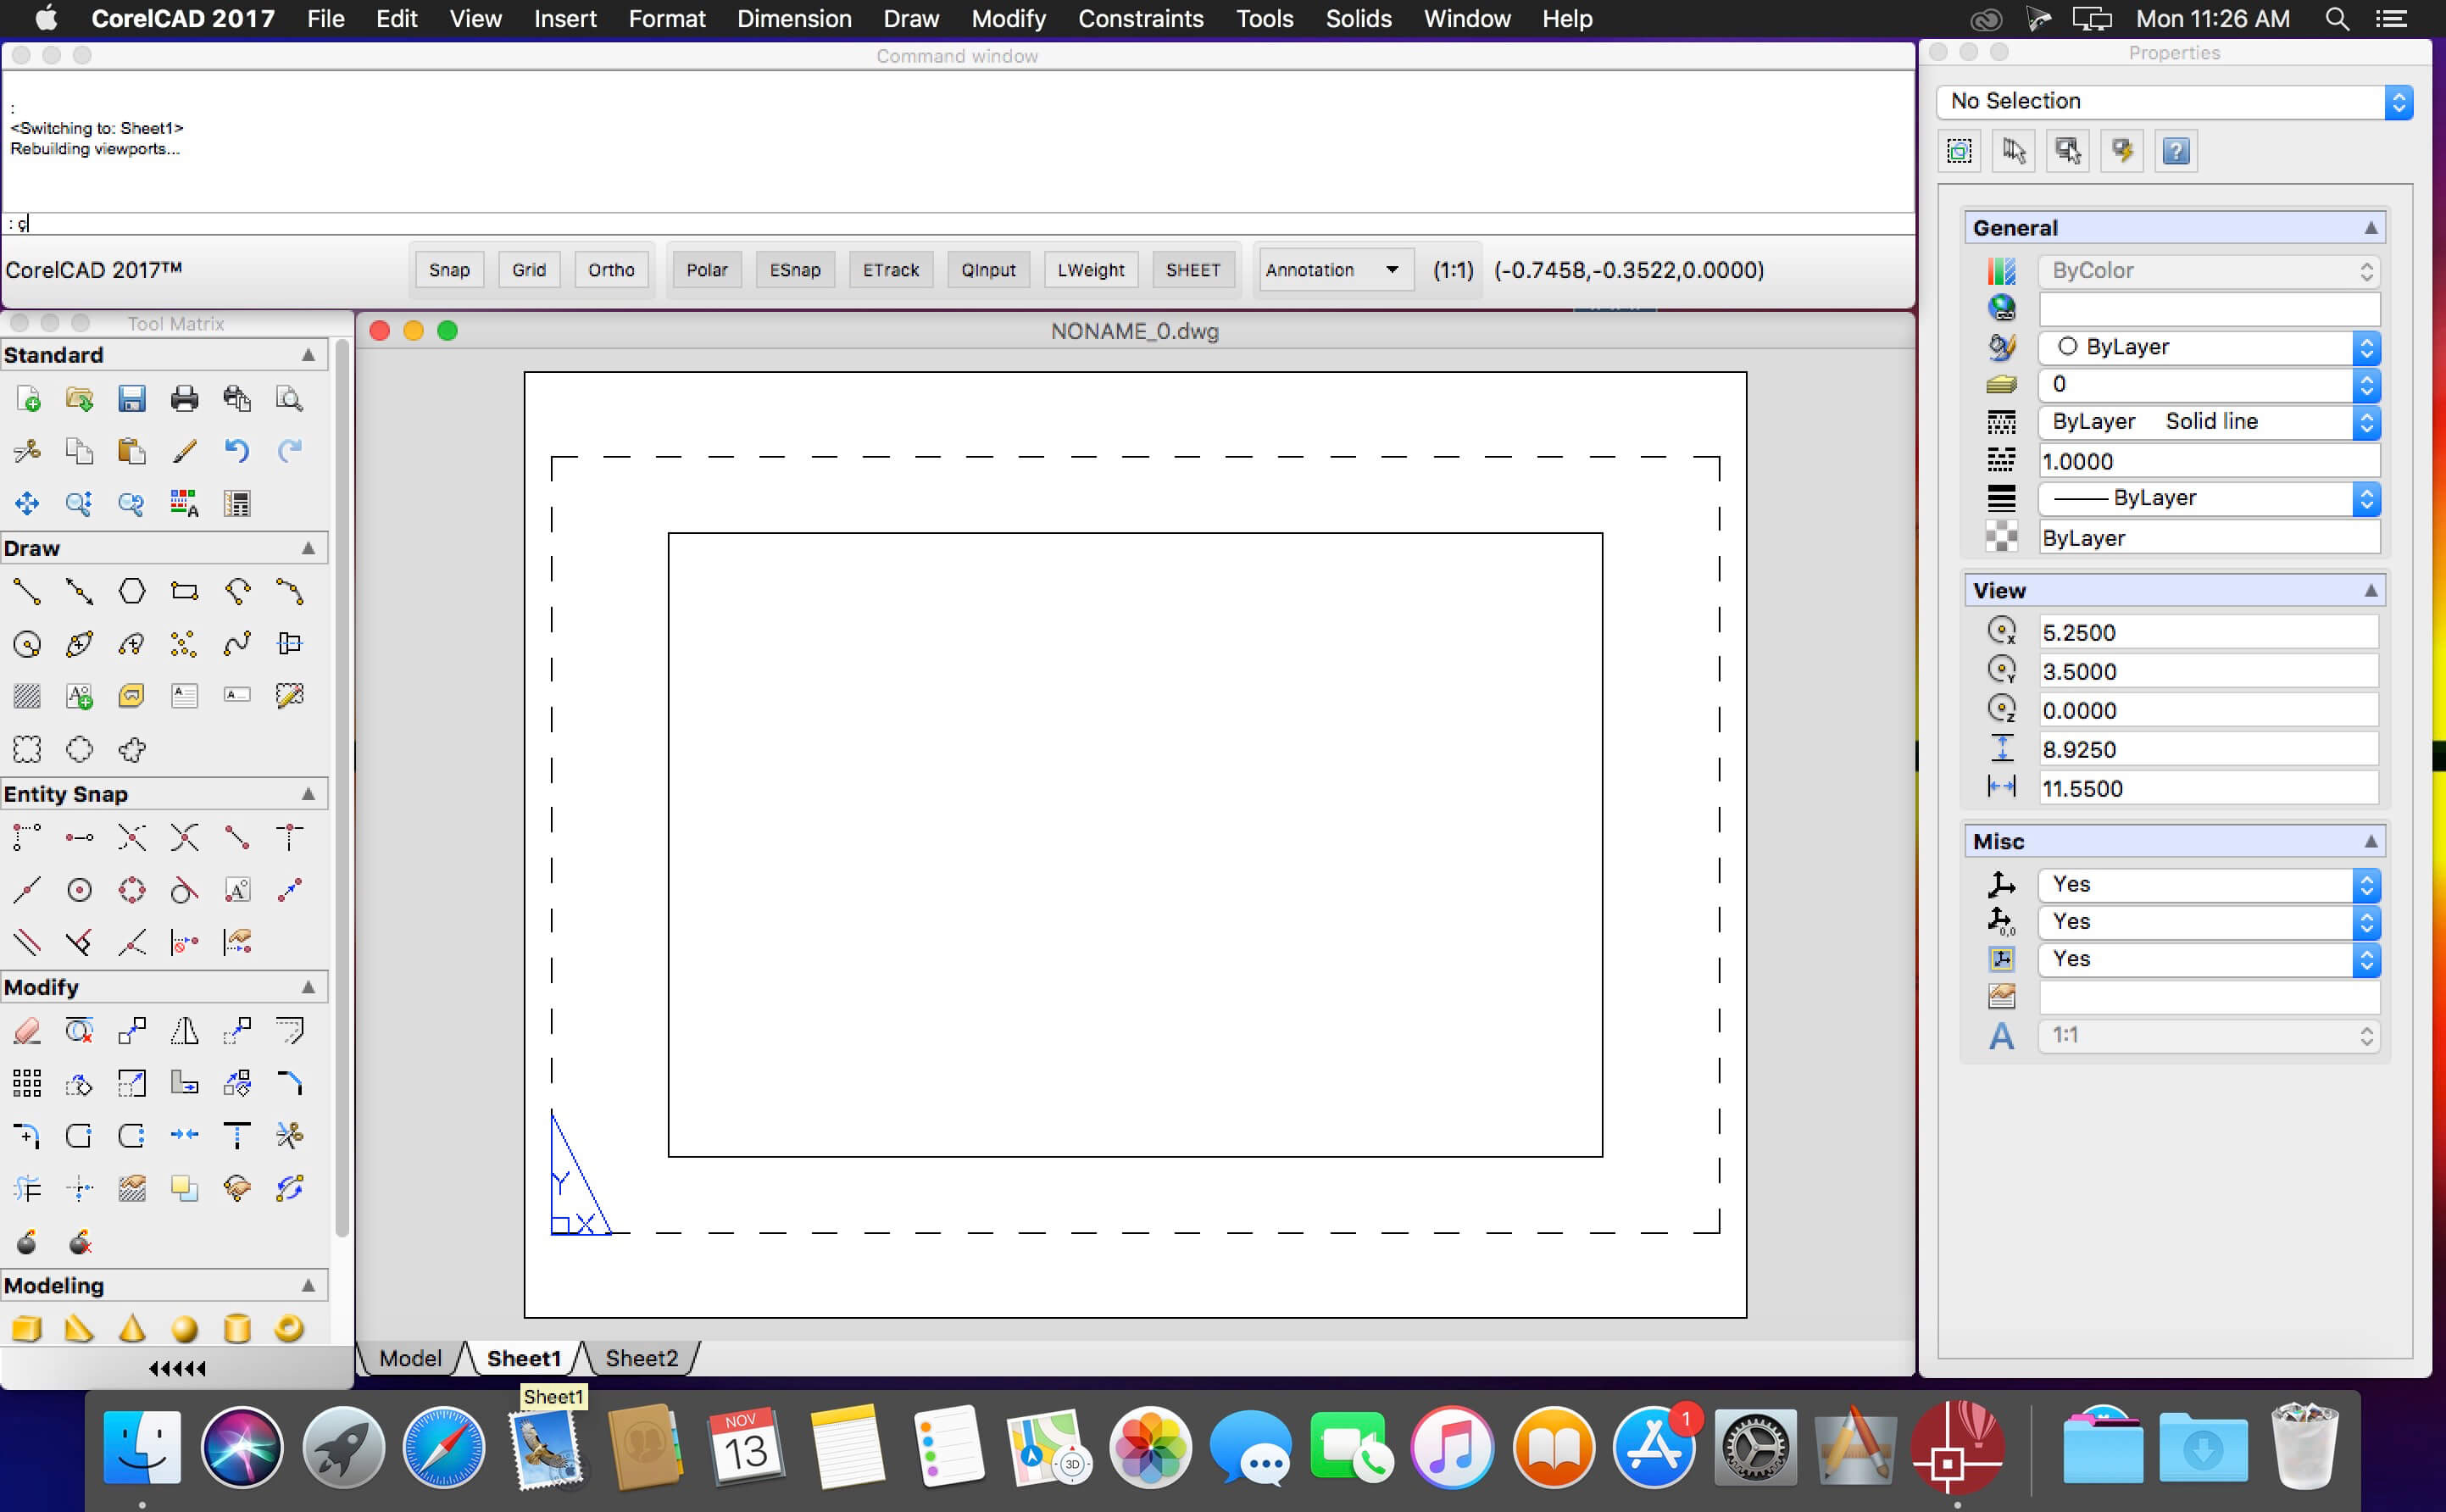Collapse the Entity Snap tool group

tap(308, 794)
